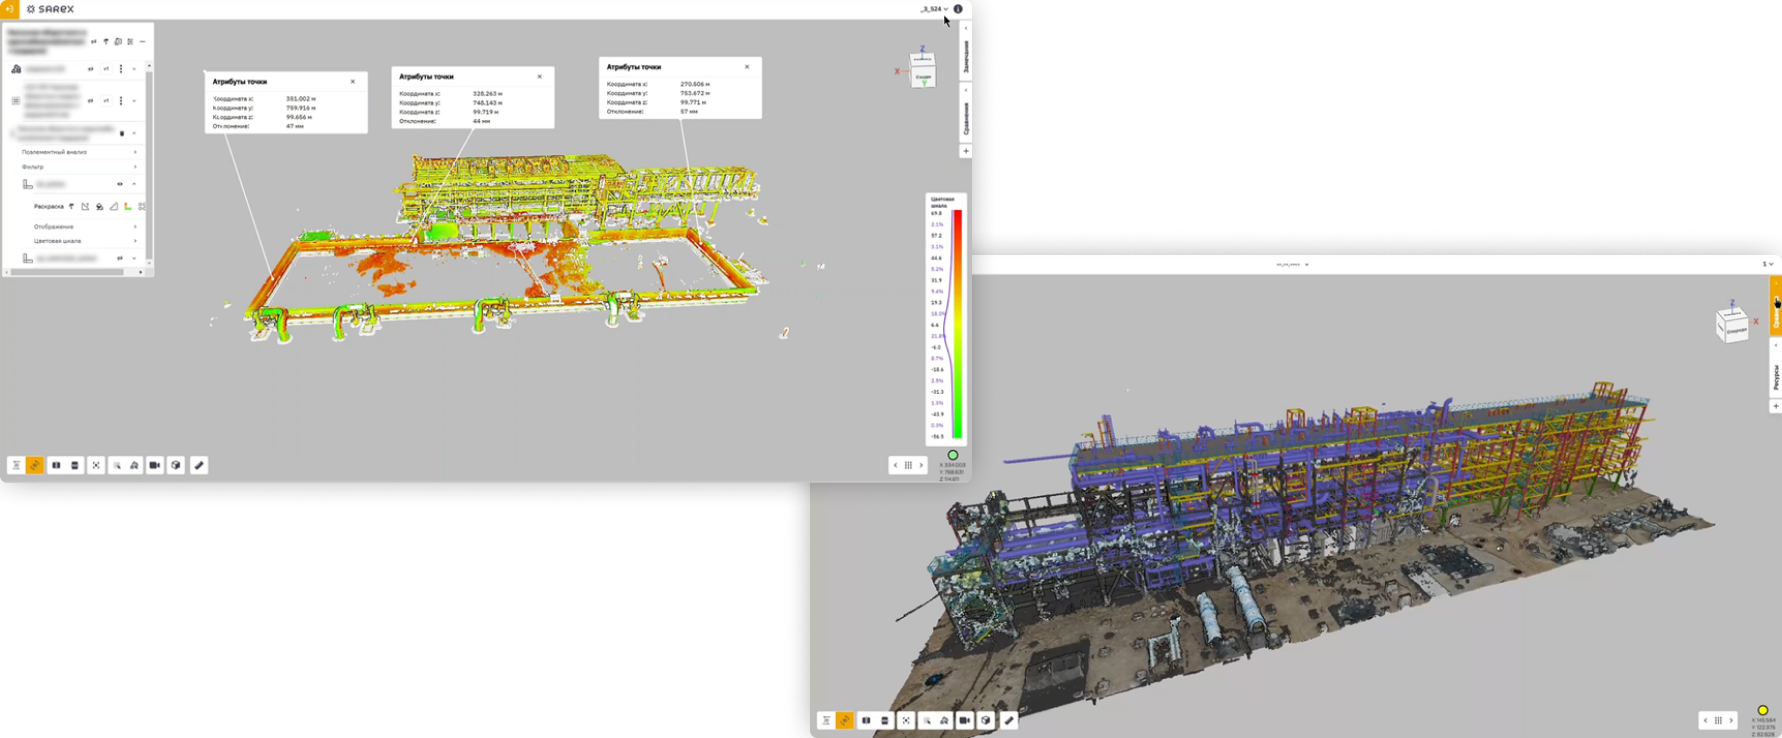Click the video camera tool in left viewer
This screenshot has width=1782, height=738.
pos(155,465)
